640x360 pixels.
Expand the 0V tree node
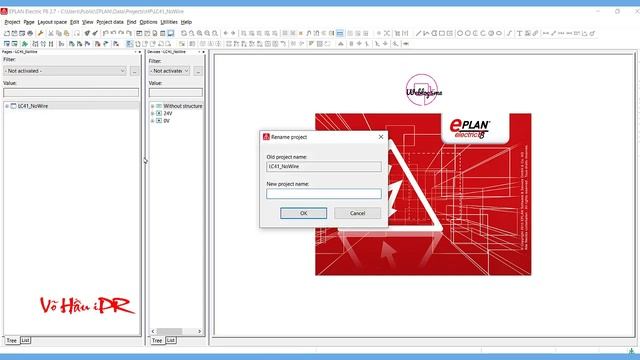pyautogui.click(x=153, y=121)
